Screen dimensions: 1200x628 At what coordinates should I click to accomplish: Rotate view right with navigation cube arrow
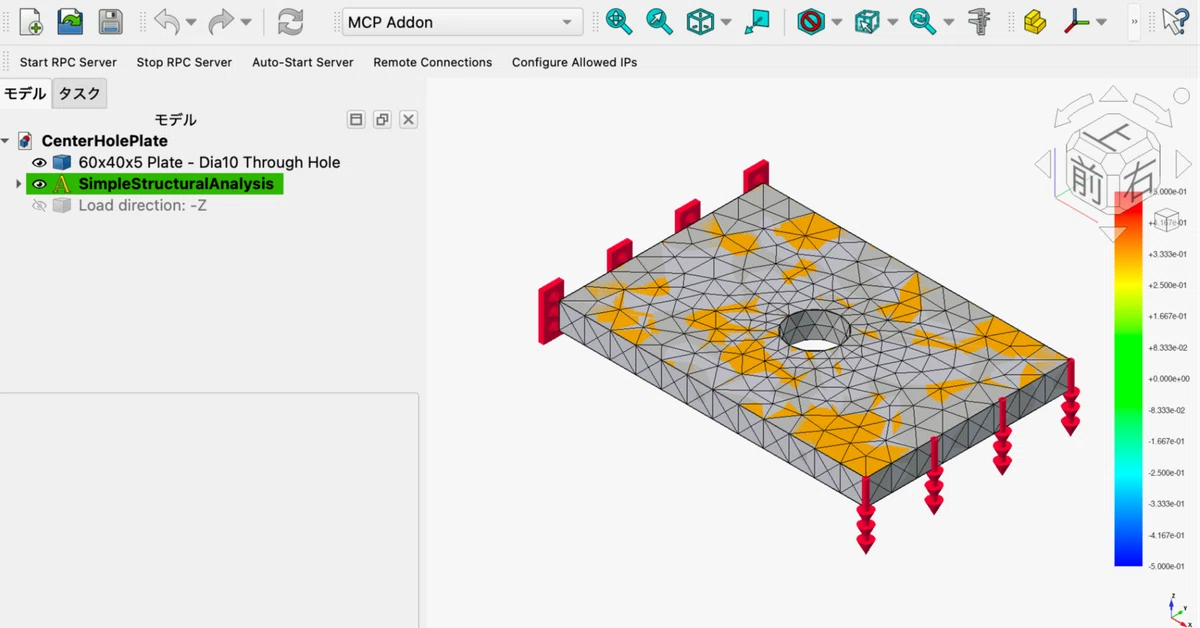(1183, 164)
